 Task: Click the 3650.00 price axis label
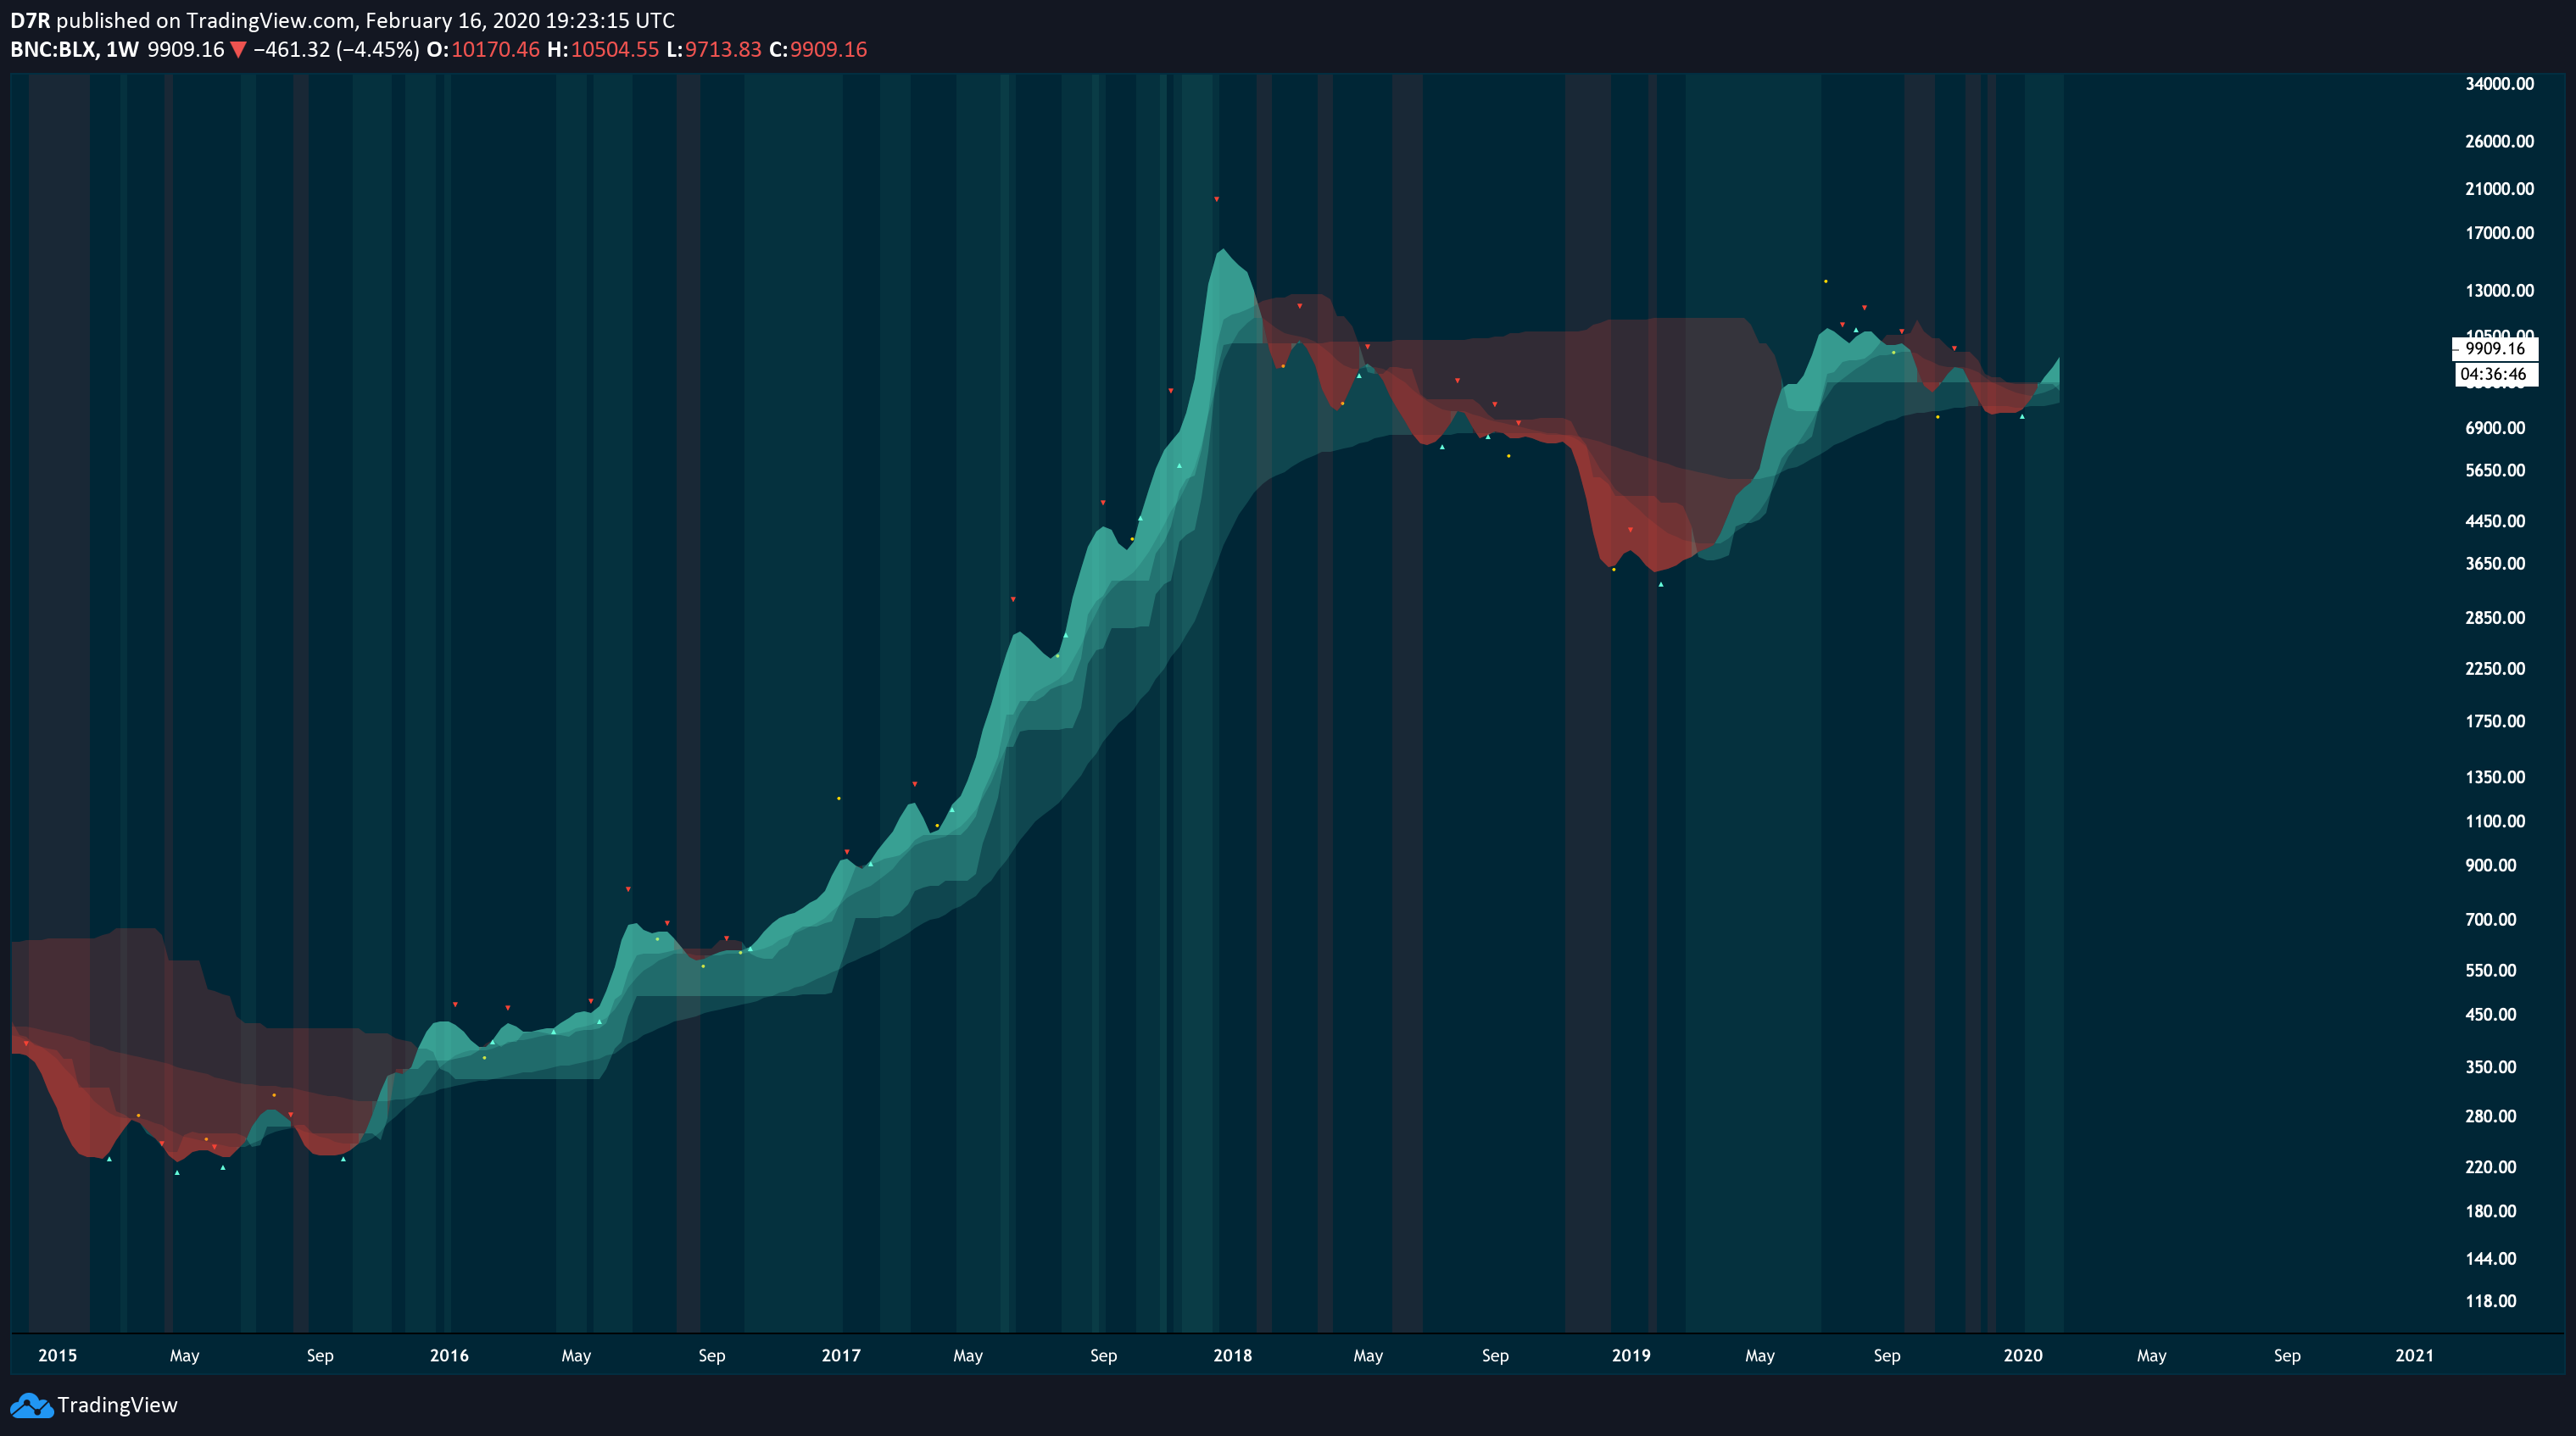[x=2495, y=564]
